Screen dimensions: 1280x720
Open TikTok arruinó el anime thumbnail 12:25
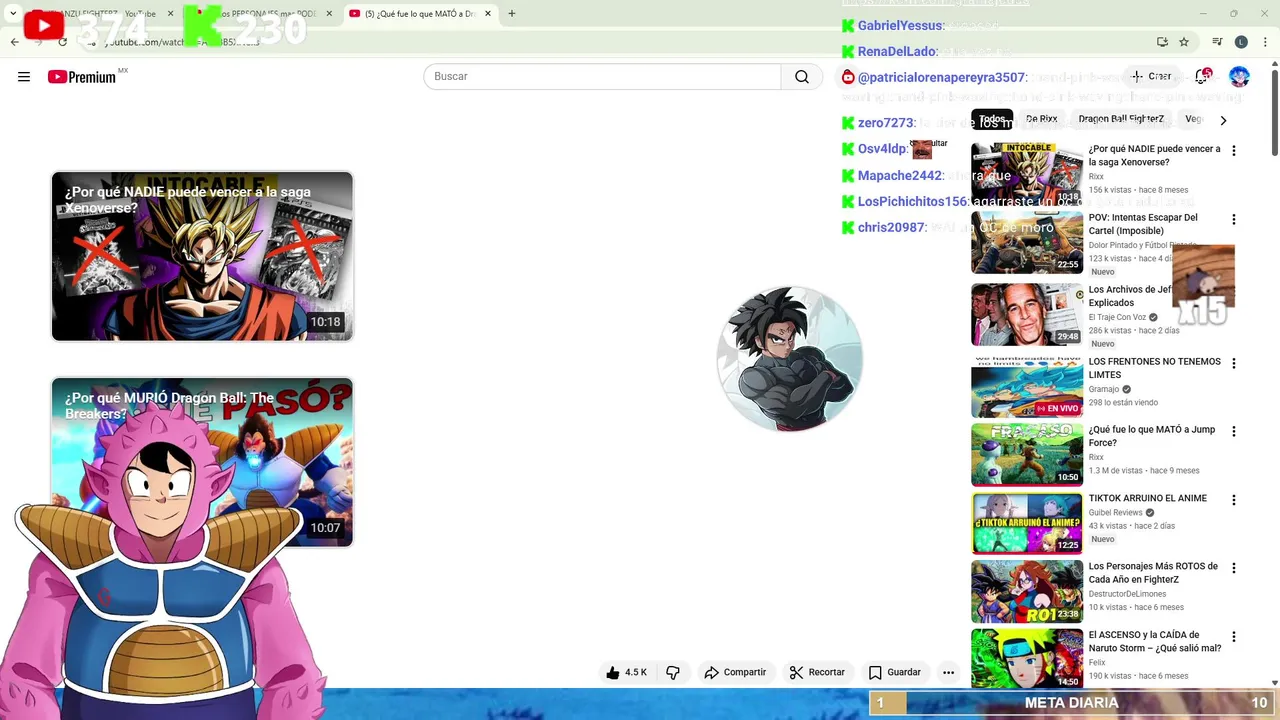point(1027,523)
